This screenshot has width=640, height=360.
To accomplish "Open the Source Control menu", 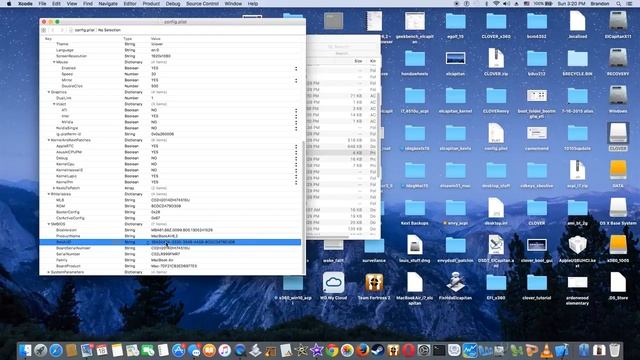I will pos(202,4).
